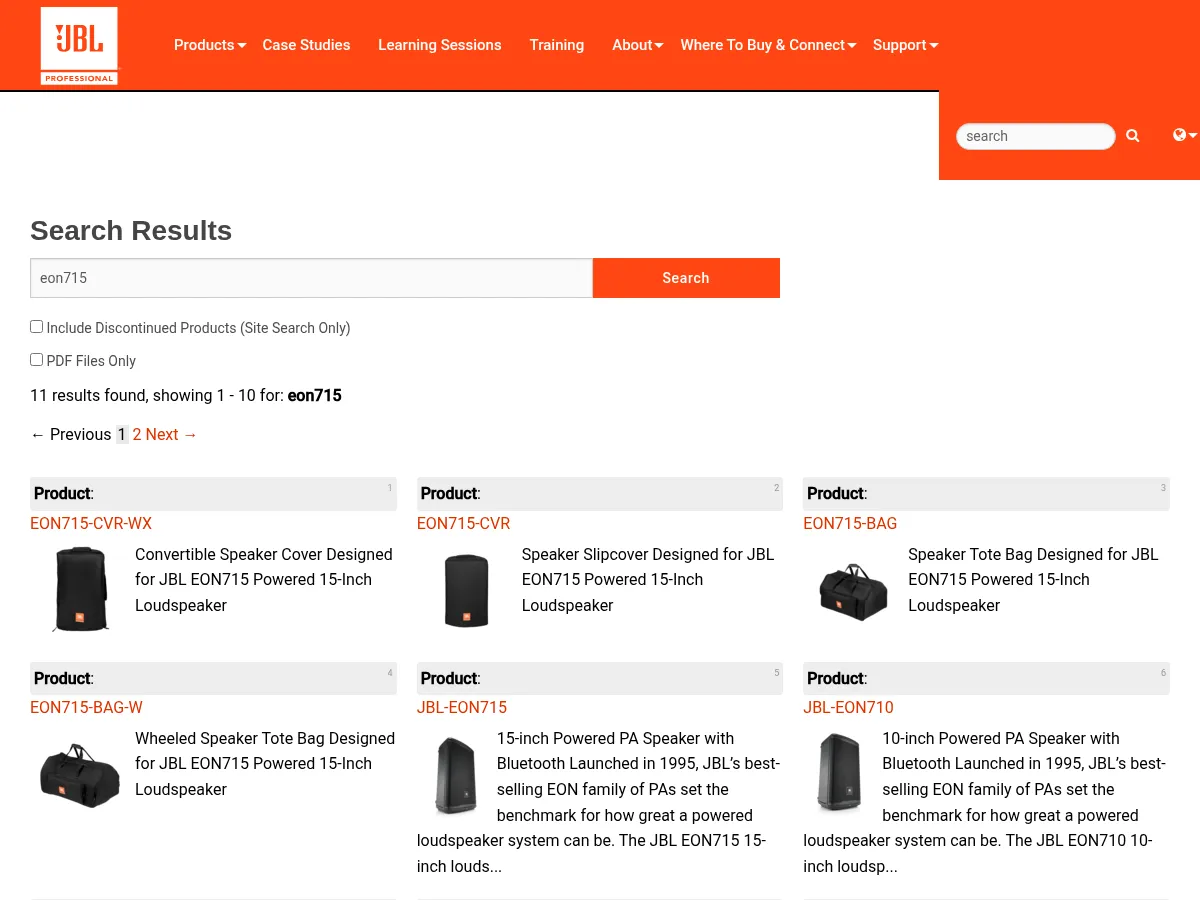Screen dimensions: 1200x900
Task: Expand the Support dropdown
Action: click(x=899, y=45)
